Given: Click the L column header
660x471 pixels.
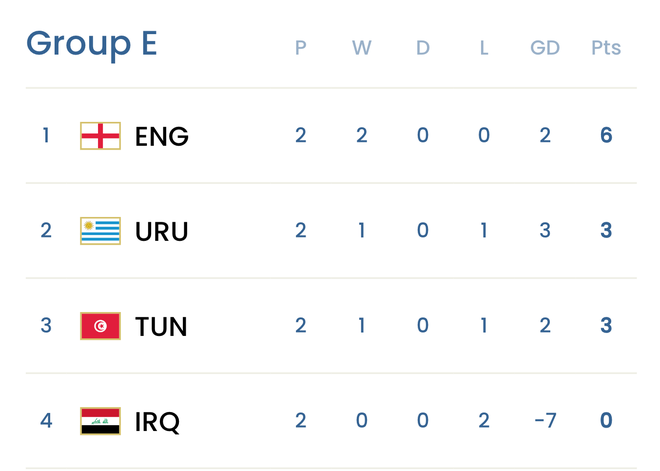Looking at the screenshot, I should coord(484,48).
